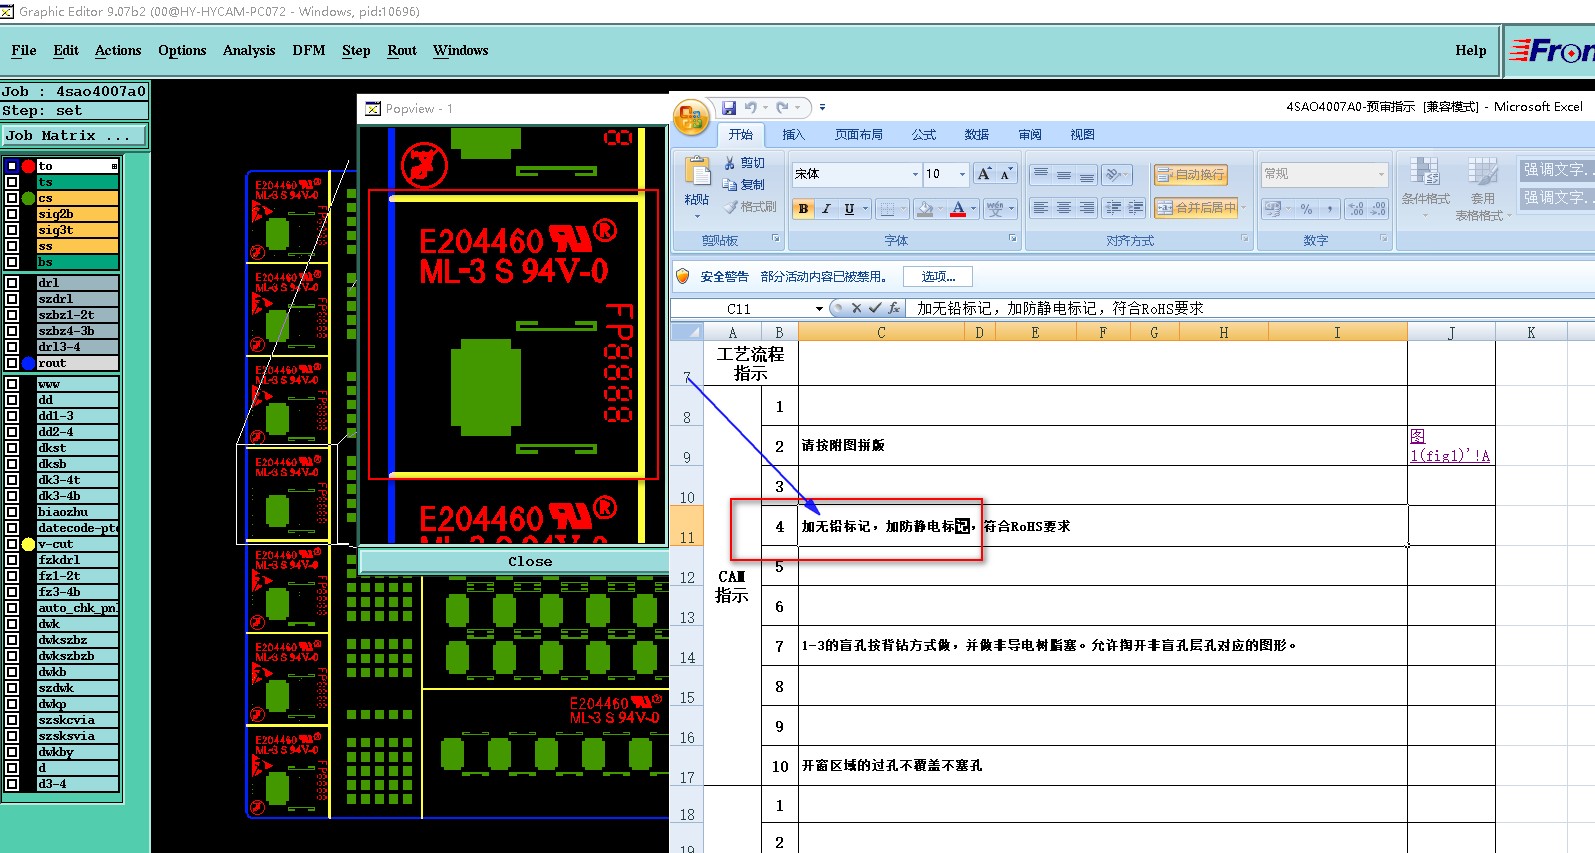Cancel the formula bar entry with X

856,308
